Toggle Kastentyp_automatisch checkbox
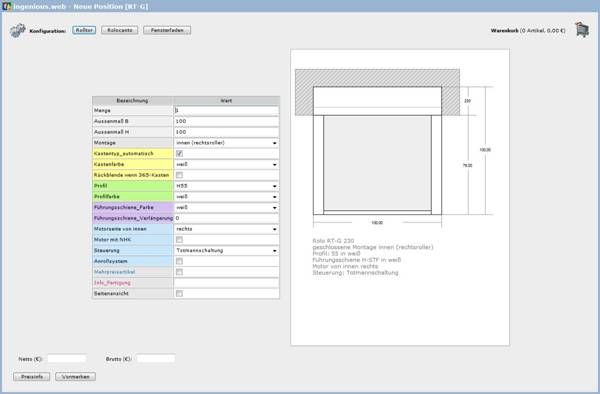The width and height of the screenshot is (600, 394). [179, 153]
